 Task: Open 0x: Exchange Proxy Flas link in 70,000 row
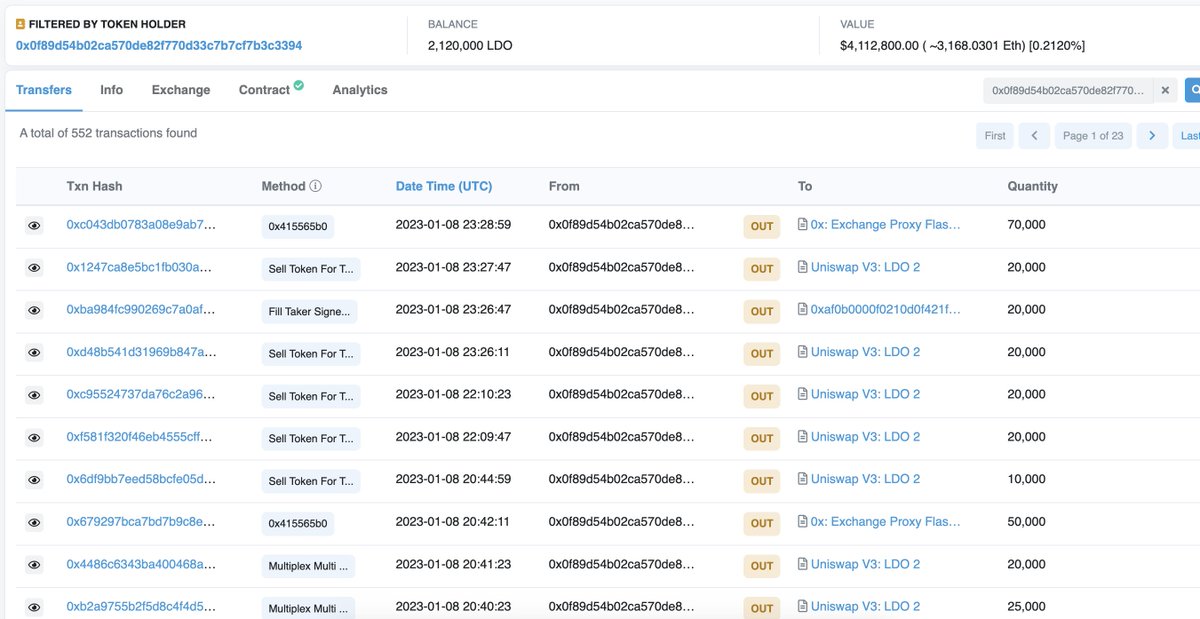(886, 225)
